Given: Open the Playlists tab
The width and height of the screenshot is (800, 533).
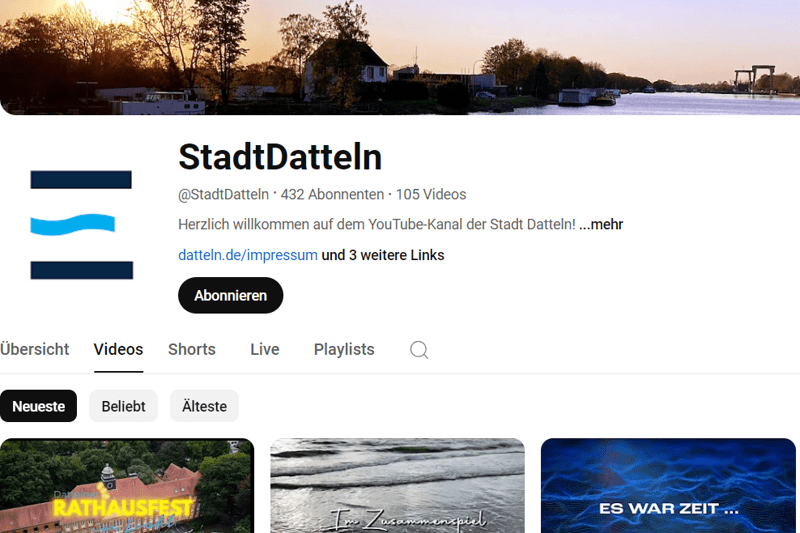Looking at the screenshot, I should pyautogui.click(x=344, y=349).
